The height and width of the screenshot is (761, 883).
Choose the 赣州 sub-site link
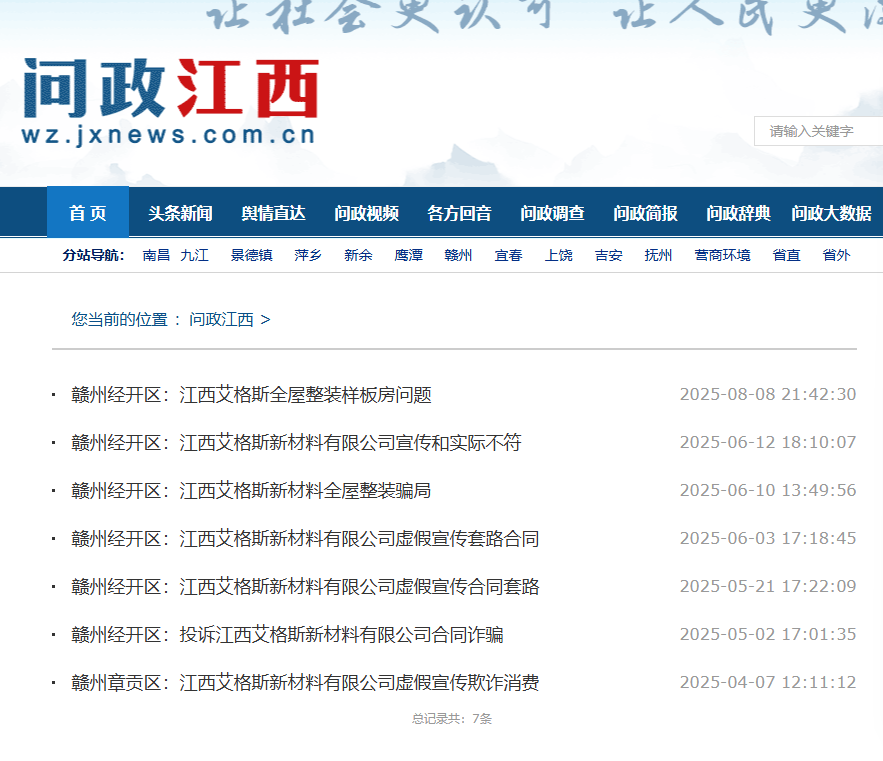pos(458,255)
